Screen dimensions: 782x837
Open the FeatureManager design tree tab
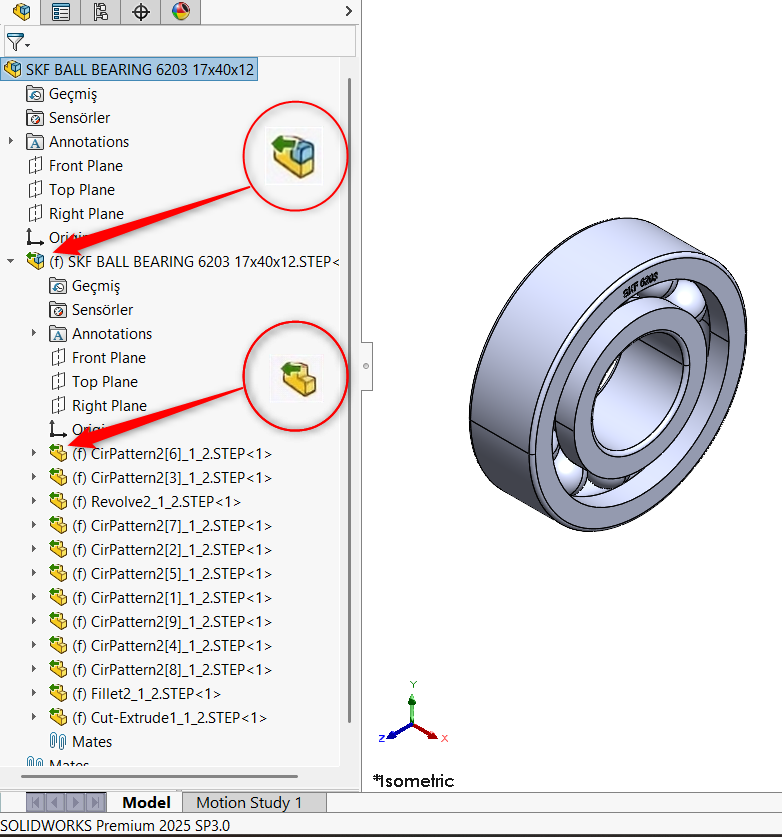21,11
